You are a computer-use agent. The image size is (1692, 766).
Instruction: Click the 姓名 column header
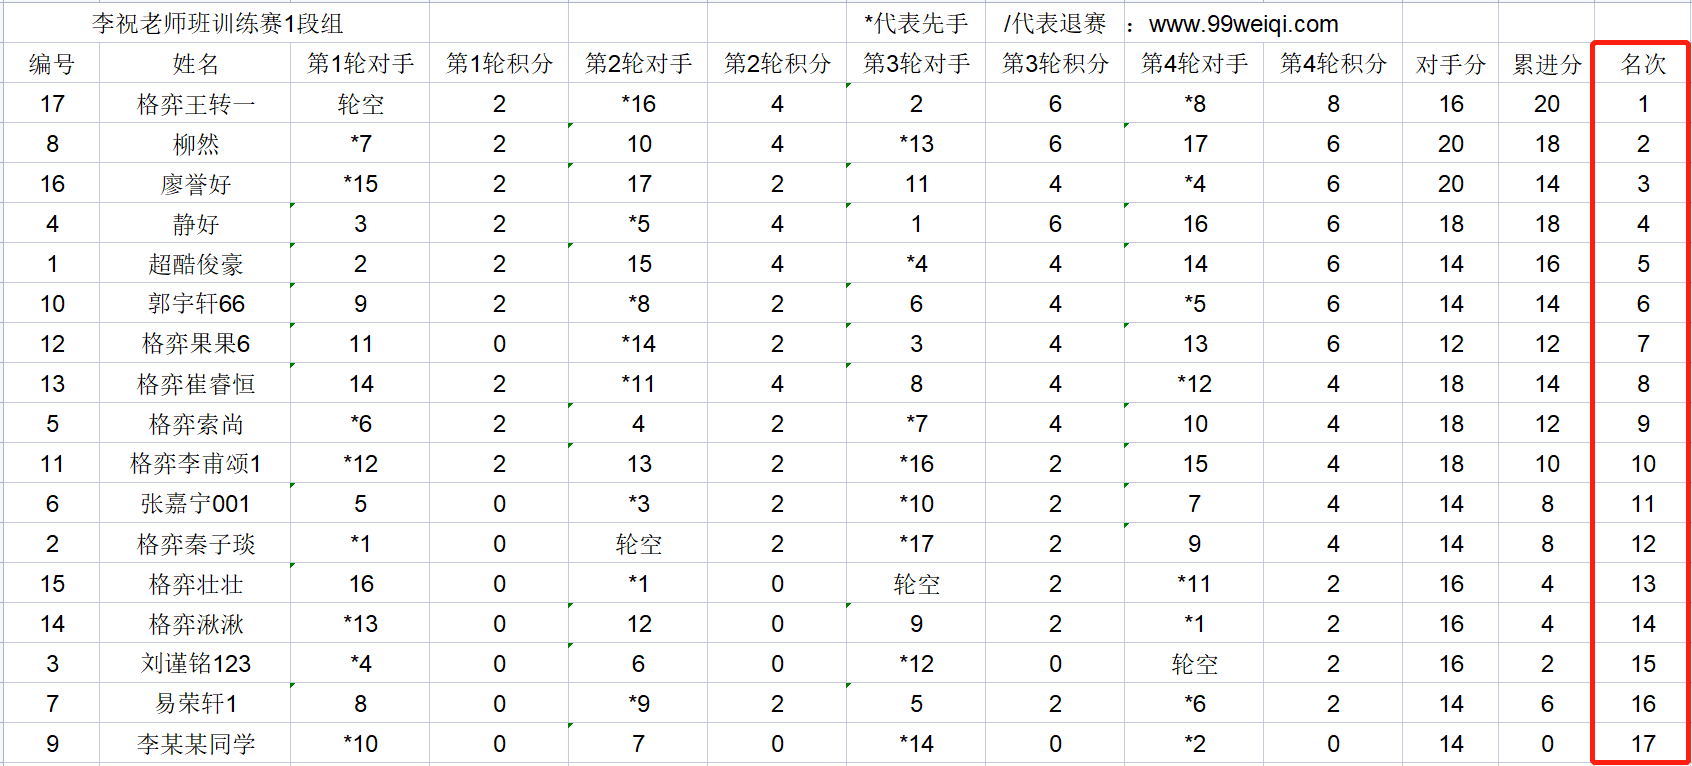click(196, 64)
